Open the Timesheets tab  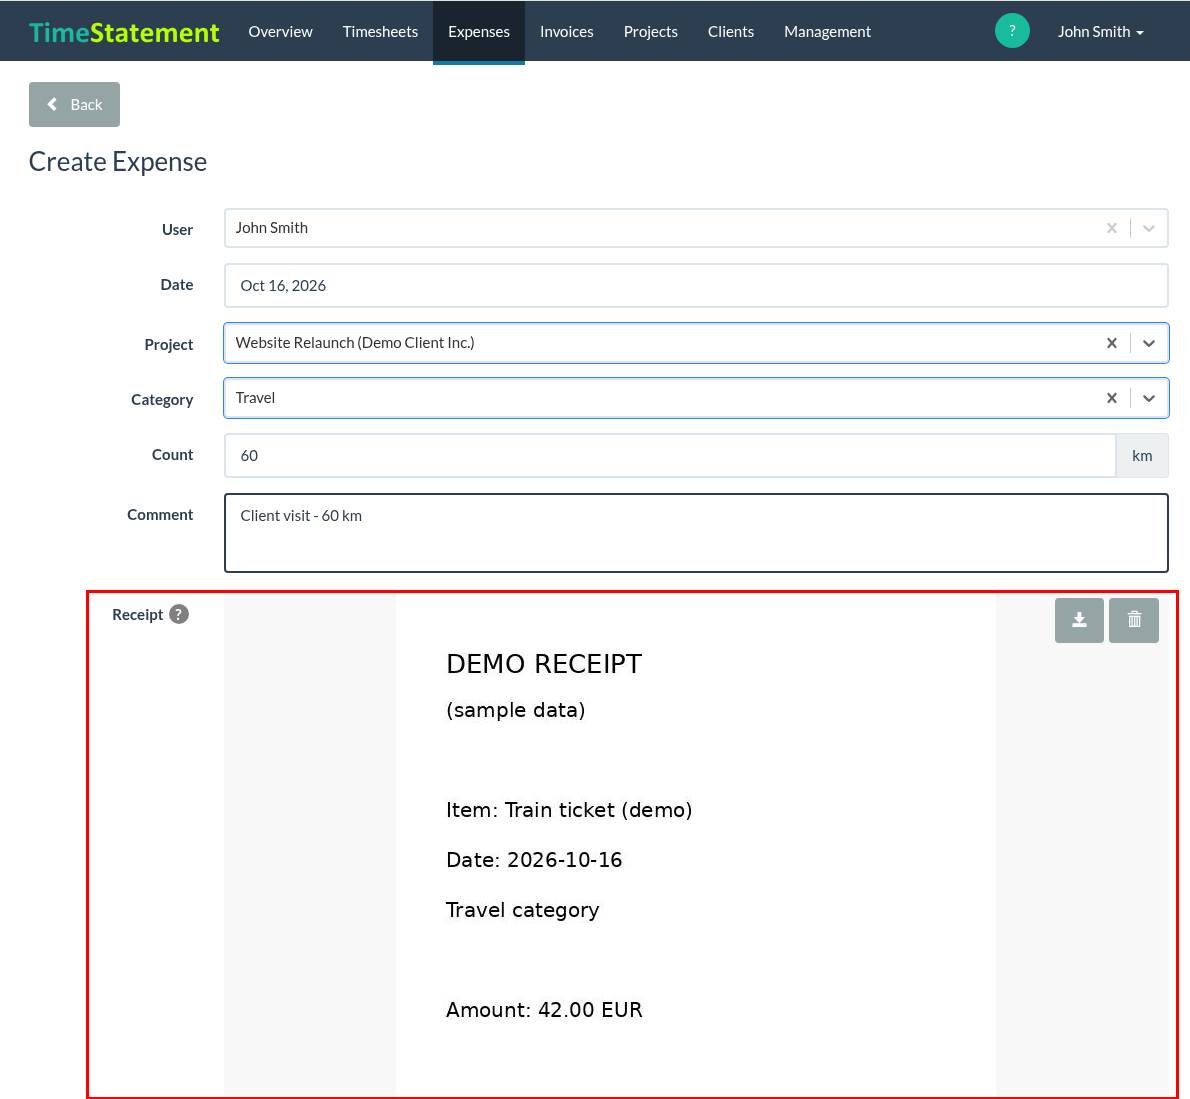[x=380, y=31]
